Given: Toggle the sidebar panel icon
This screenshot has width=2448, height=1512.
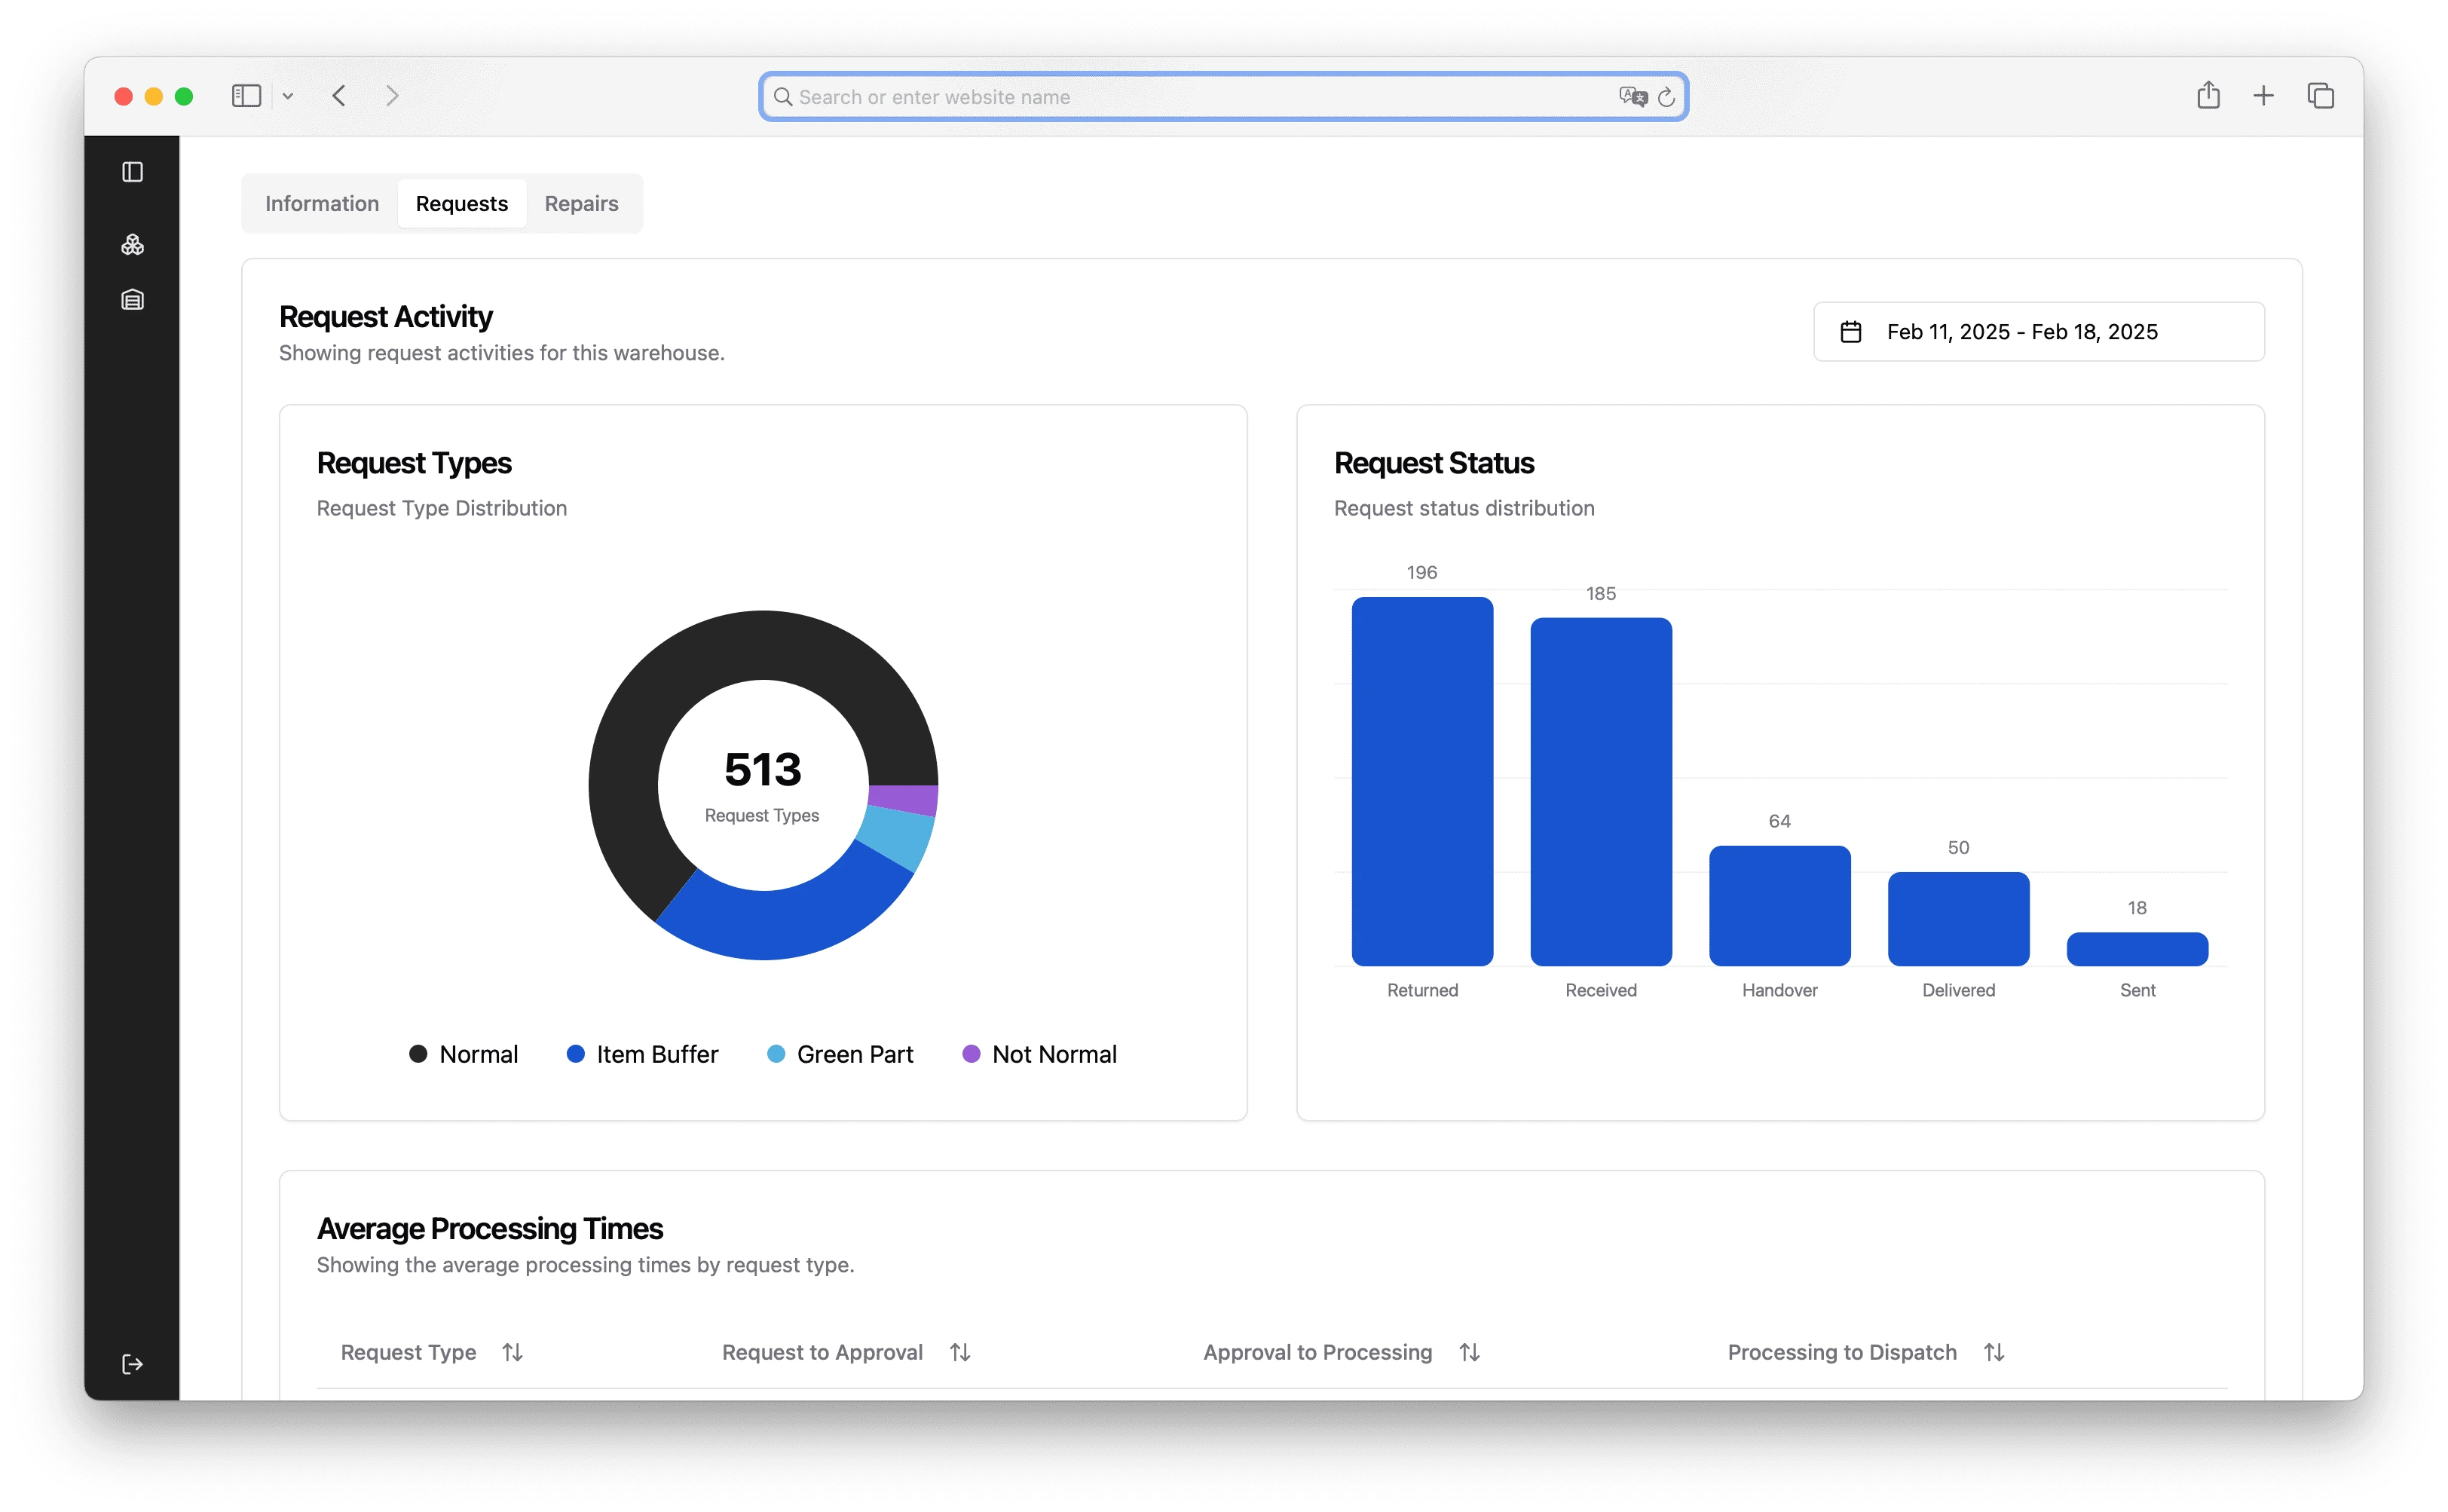Looking at the screenshot, I should click(x=133, y=172).
